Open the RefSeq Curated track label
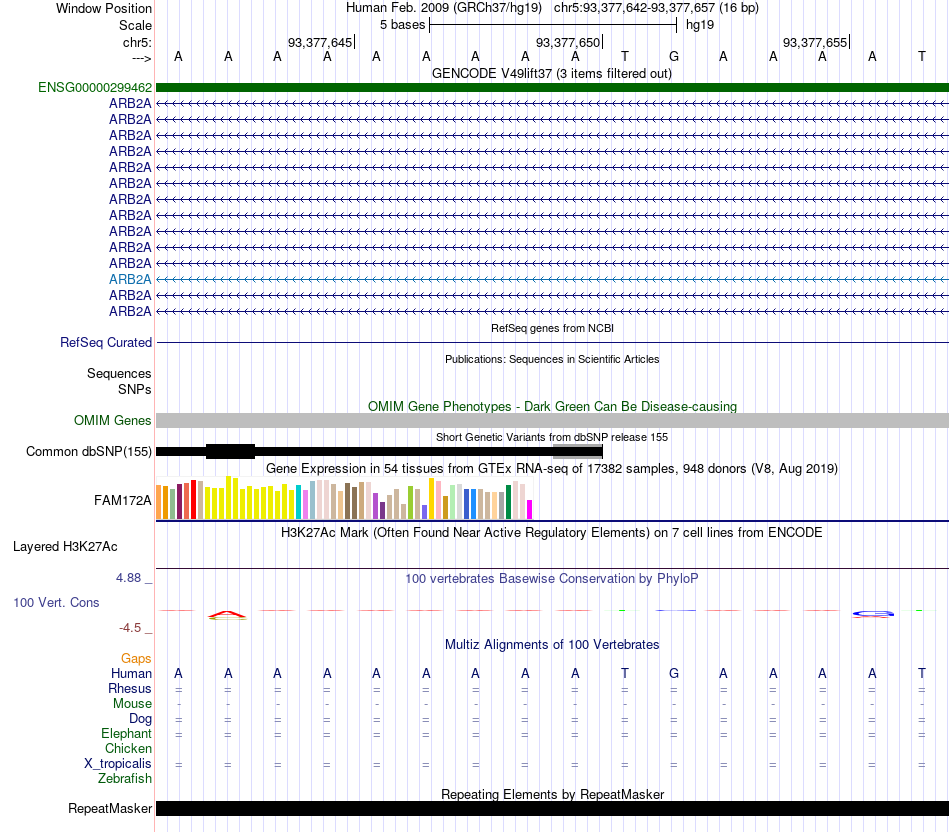The width and height of the screenshot is (950, 832). (x=105, y=342)
